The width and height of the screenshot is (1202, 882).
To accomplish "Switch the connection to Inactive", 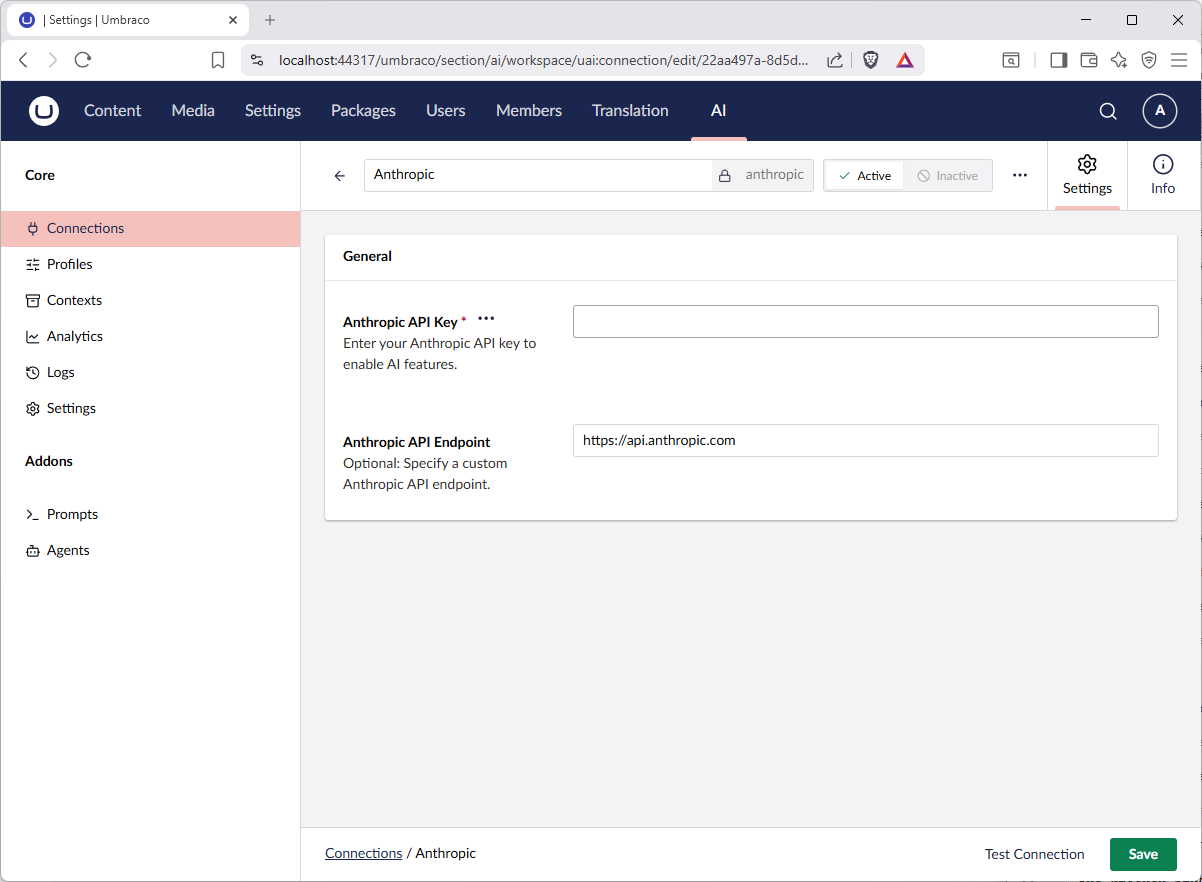I will point(948,175).
